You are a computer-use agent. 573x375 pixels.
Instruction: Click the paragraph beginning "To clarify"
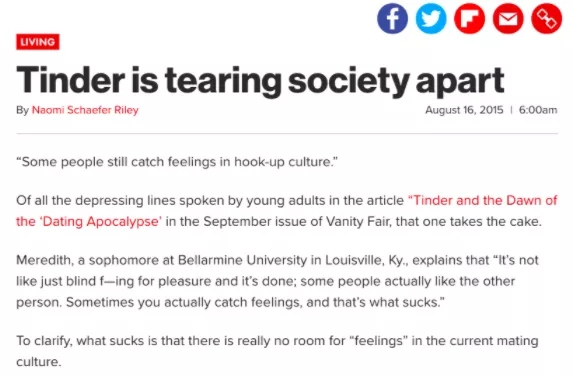click(277, 351)
